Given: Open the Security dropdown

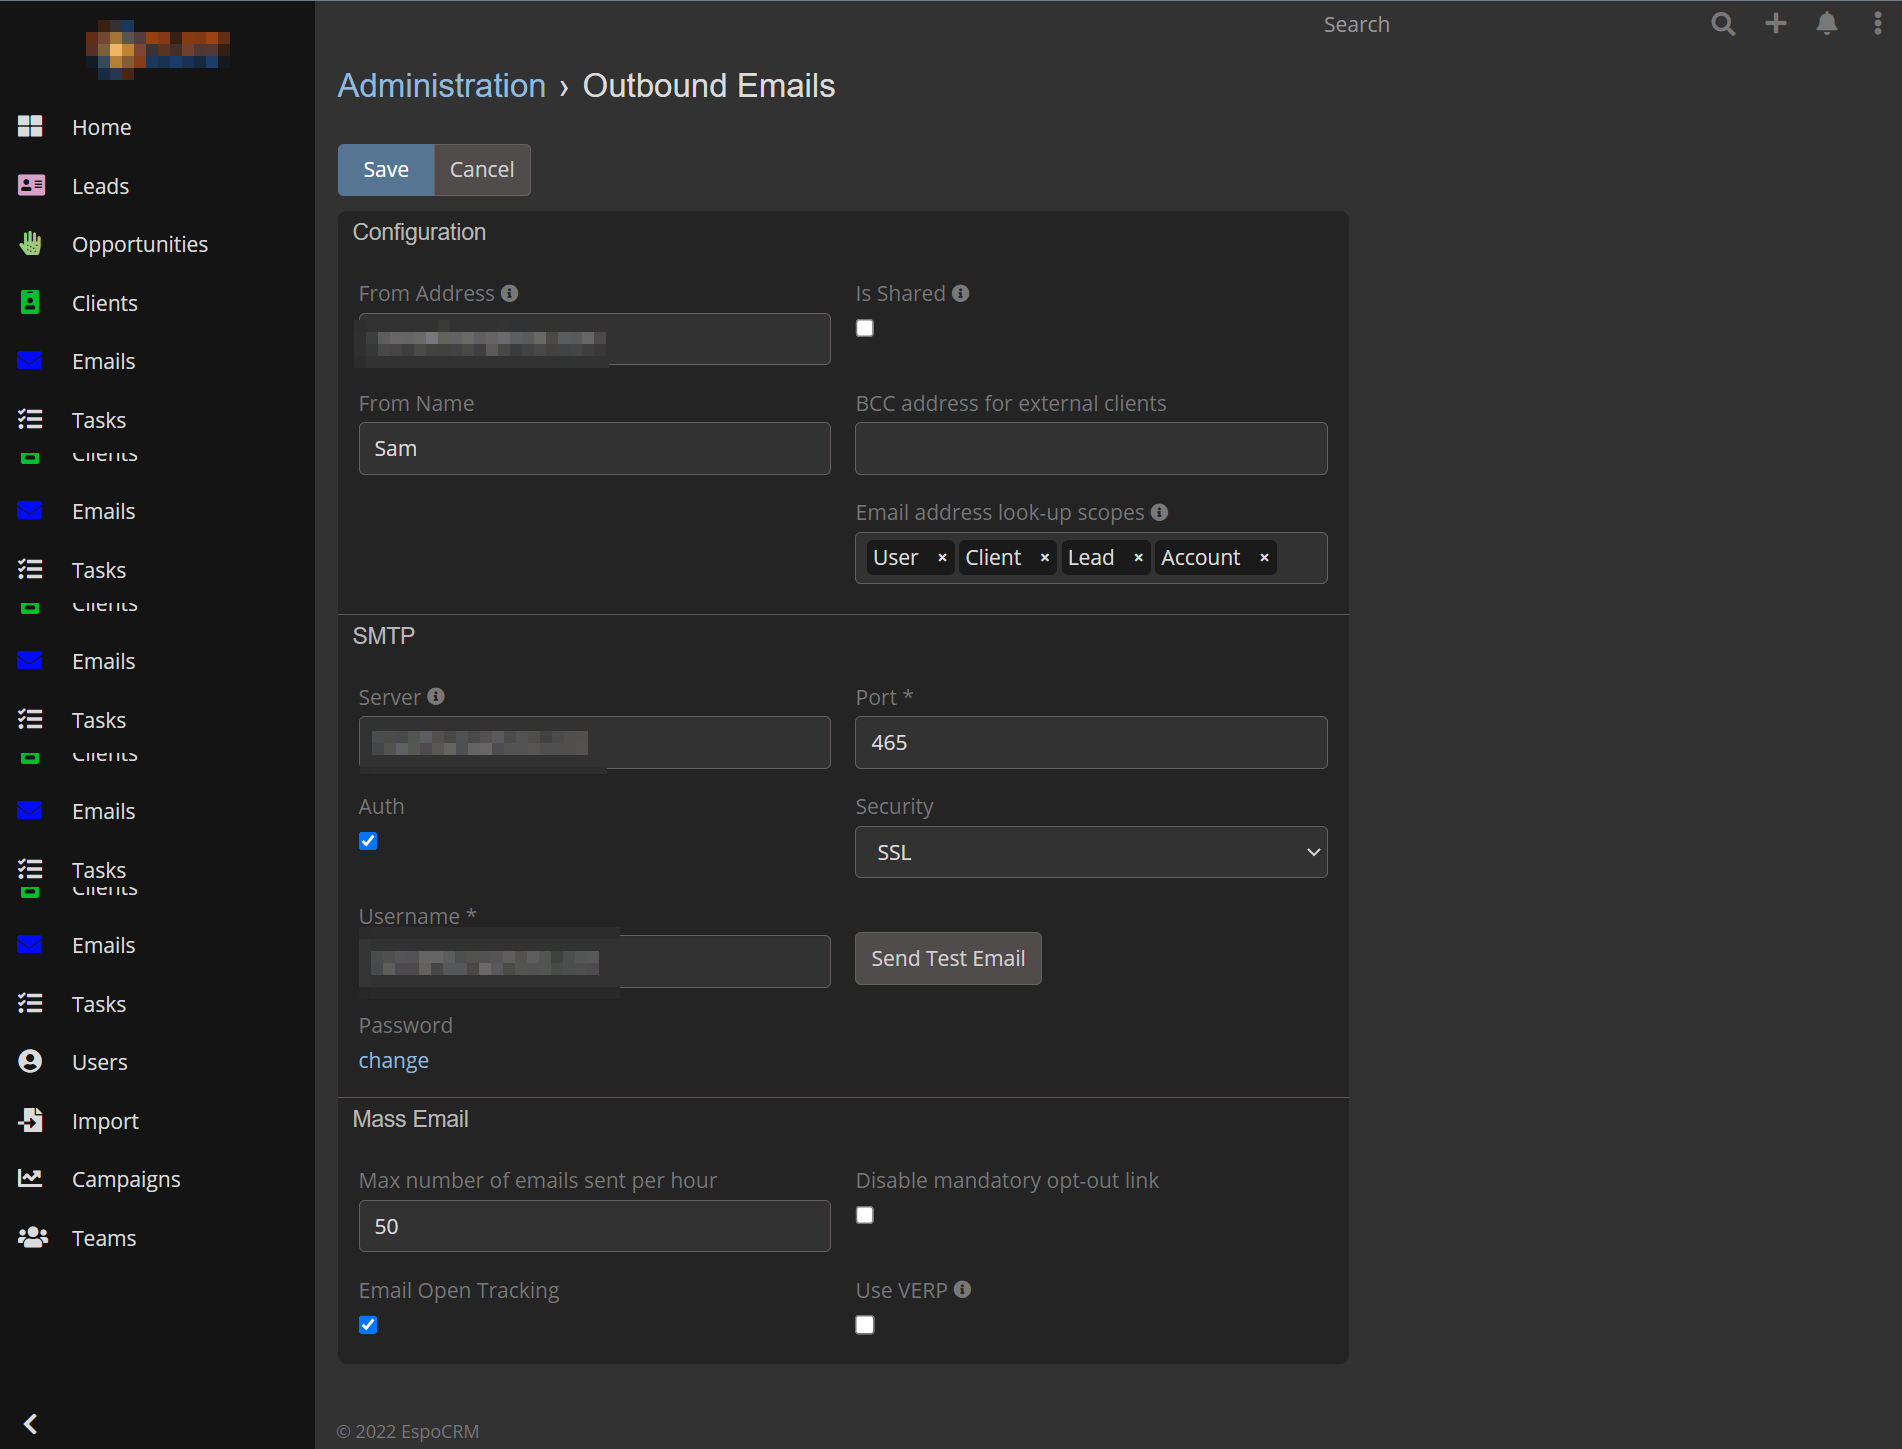Looking at the screenshot, I should point(1090,852).
